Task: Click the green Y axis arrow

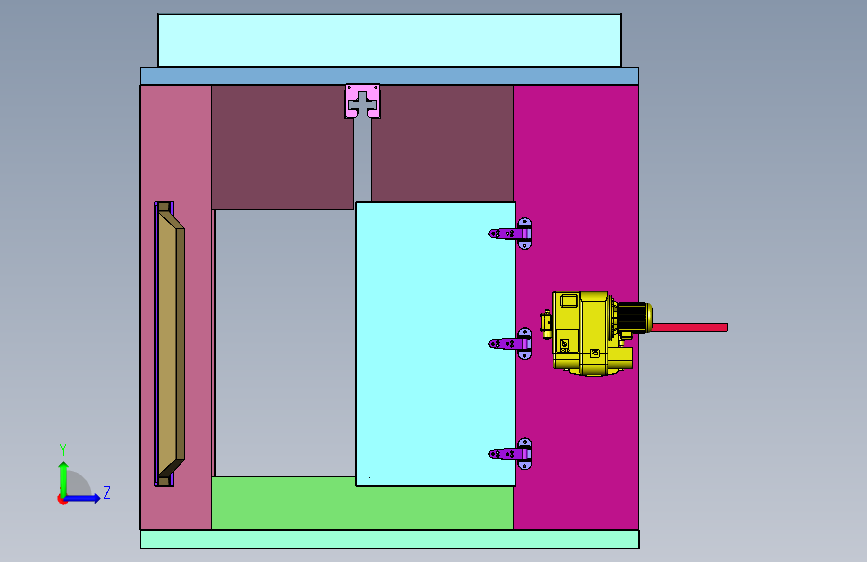Action: tap(64, 478)
